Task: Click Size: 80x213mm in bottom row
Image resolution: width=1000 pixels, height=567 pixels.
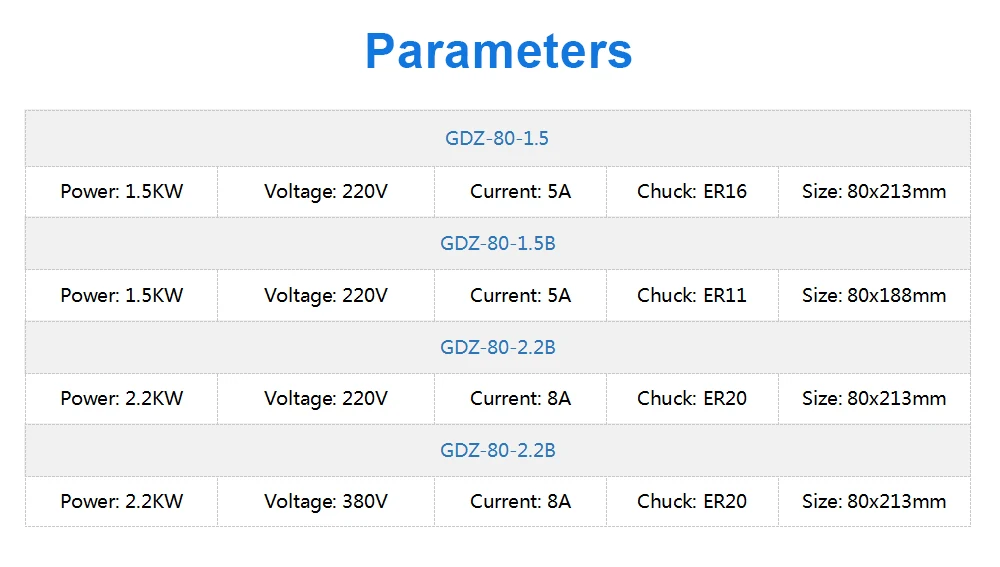Action: 874,501
